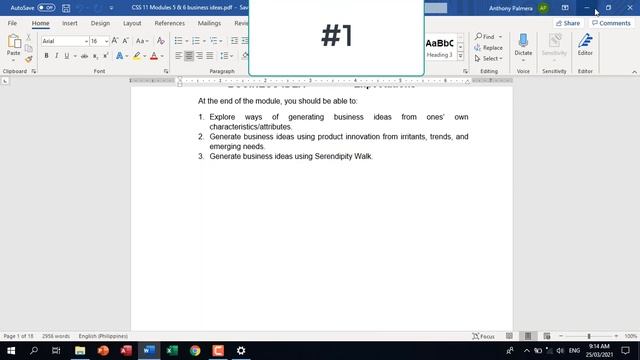Toggle Italic formatting
Viewport: 640px width, 360px height.
click(x=56, y=56)
